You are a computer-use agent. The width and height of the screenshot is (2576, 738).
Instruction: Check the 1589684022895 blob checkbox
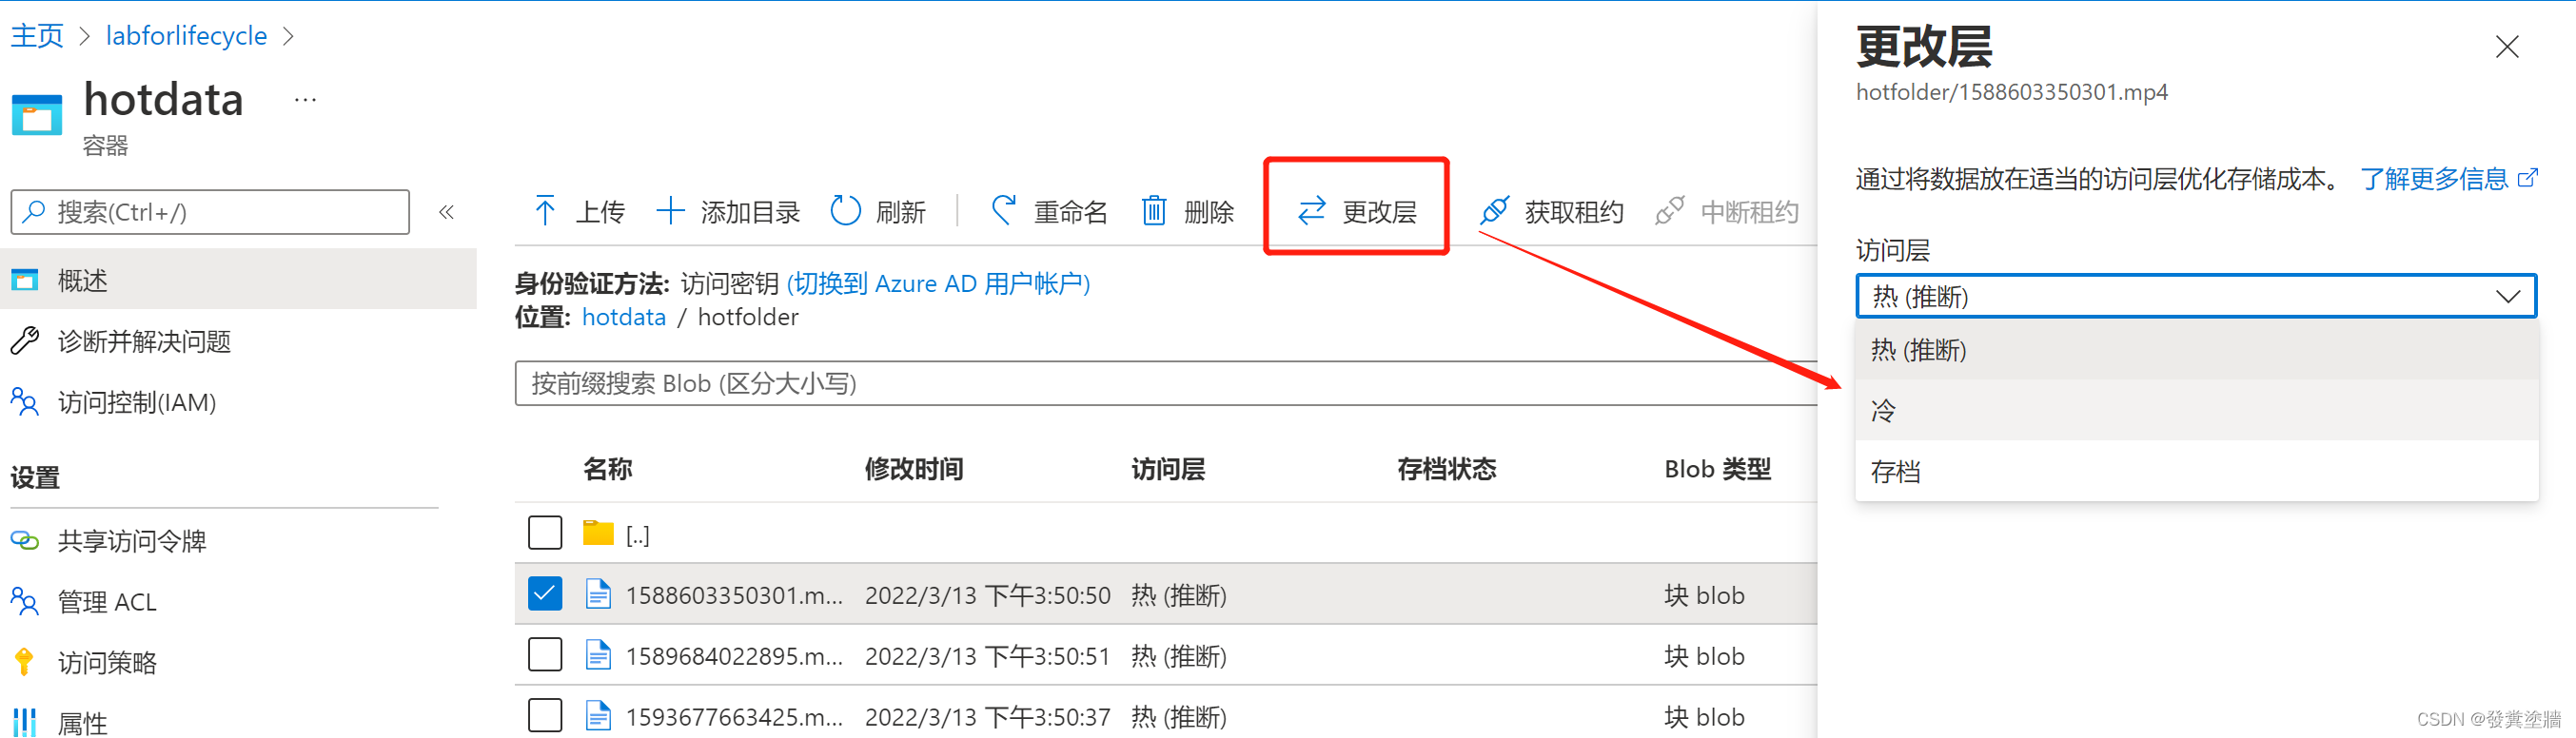tap(545, 655)
